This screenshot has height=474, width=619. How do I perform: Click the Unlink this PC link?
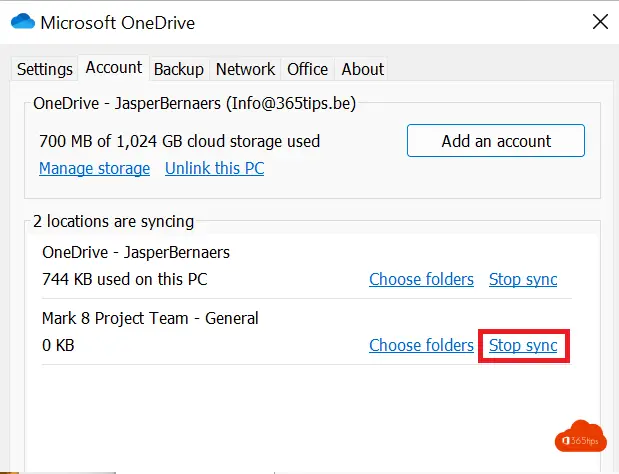(x=214, y=169)
